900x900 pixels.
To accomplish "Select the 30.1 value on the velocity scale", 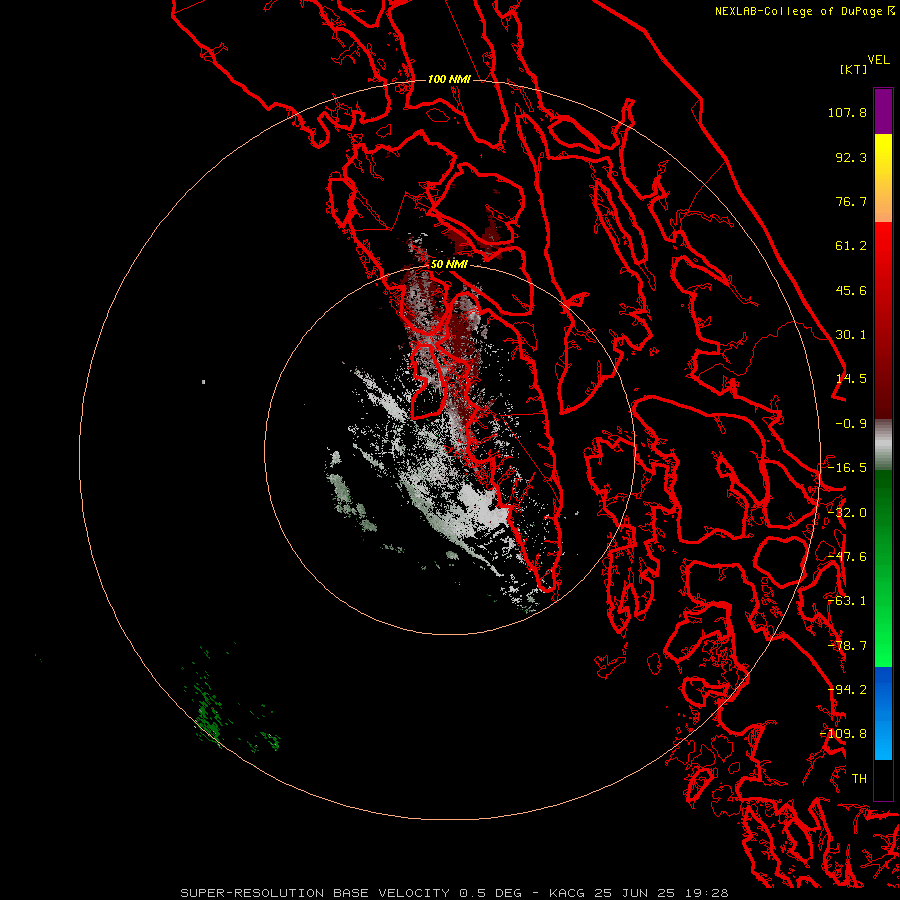I will (x=851, y=335).
